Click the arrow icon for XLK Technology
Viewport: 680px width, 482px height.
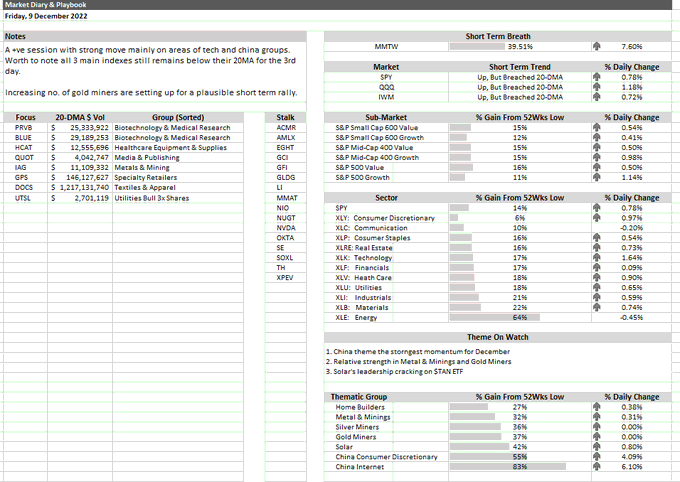(x=597, y=257)
